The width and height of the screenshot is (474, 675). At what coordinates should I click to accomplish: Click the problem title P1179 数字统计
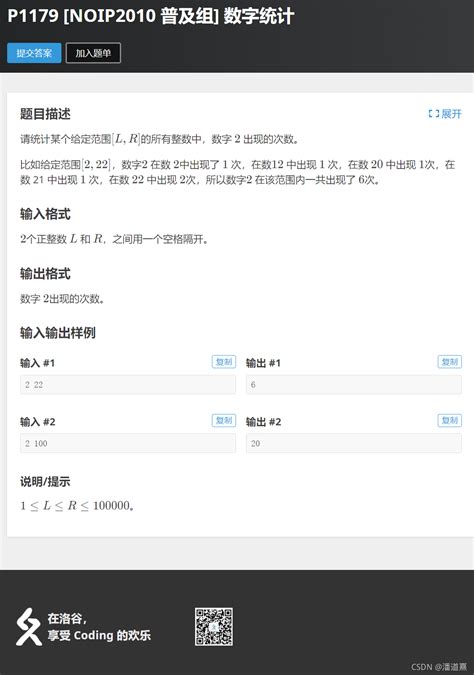pyautogui.click(x=151, y=16)
